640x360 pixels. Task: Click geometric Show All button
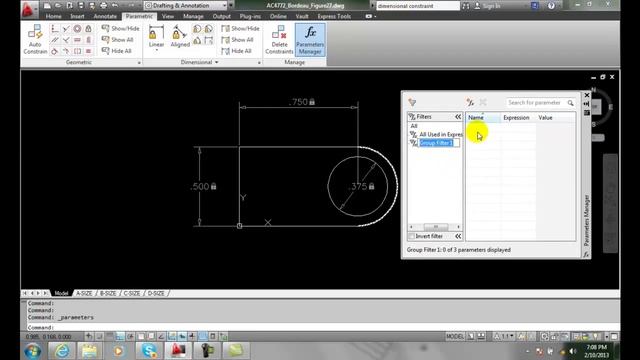118,40
